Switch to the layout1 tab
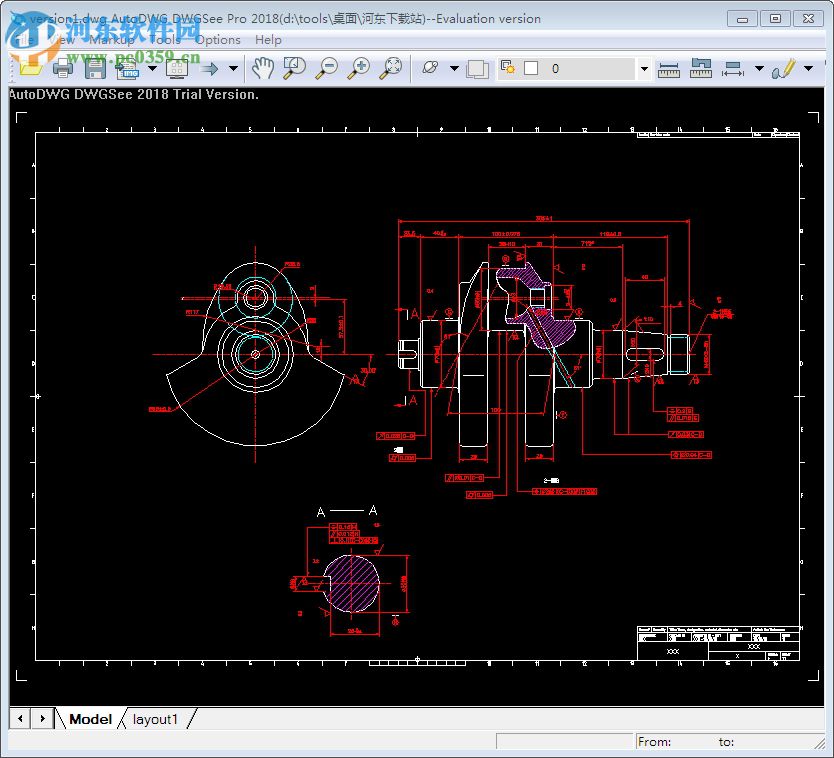Screen dimensions: 834x758 click(155, 719)
